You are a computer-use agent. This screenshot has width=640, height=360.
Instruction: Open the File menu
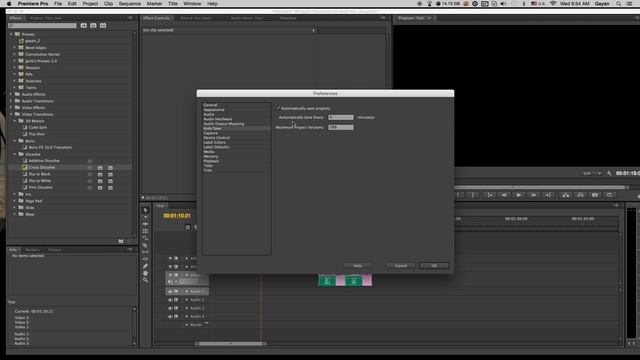coord(58,4)
